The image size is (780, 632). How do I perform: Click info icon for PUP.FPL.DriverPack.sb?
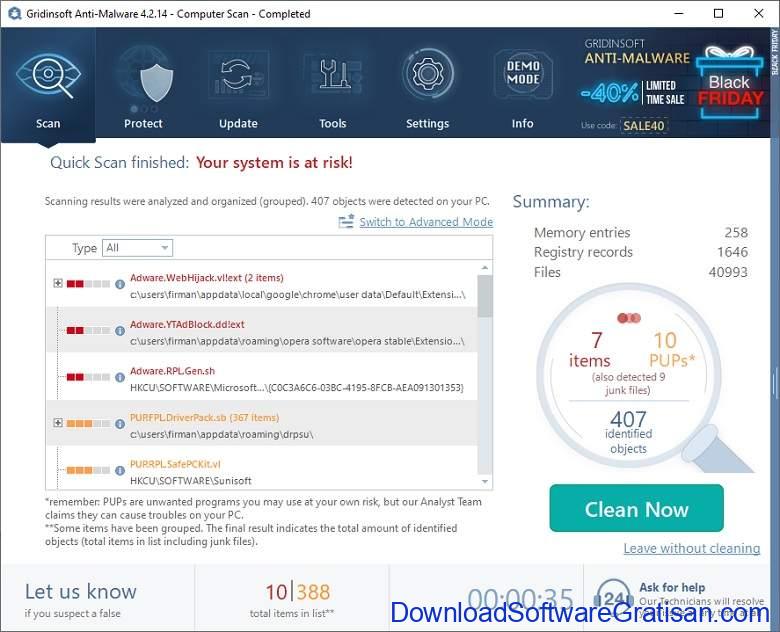coord(120,423)
